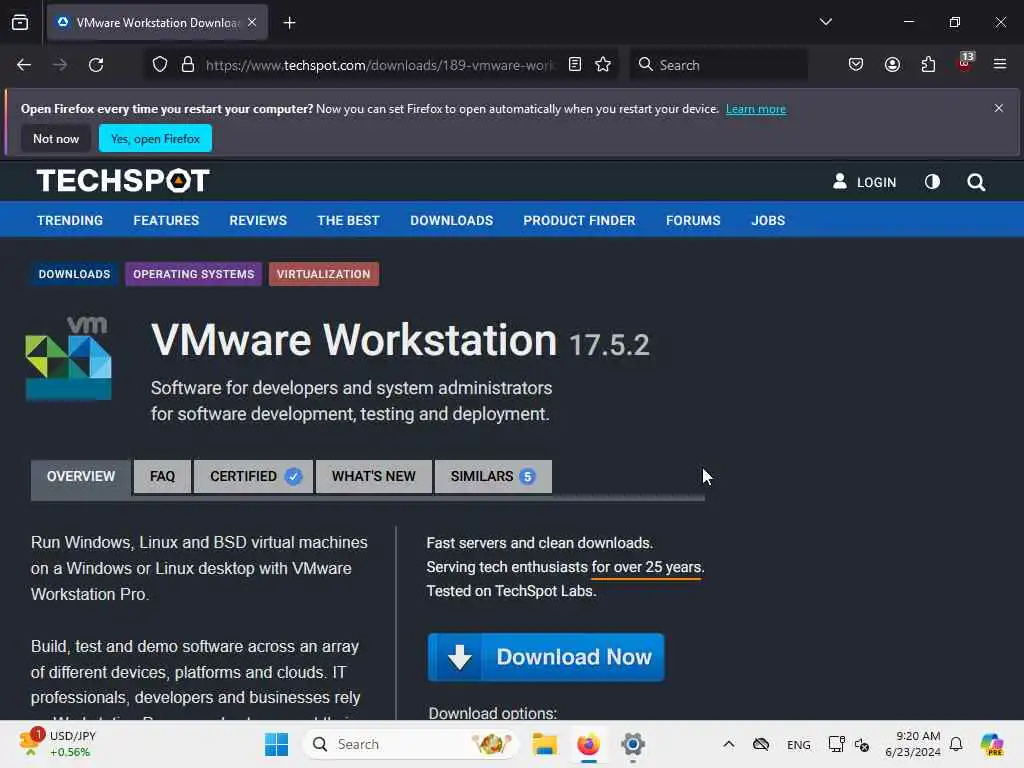Image resolution: width=1024 pixels, height=768 pixels.
Task: Open the Firefox account icon
Action: (x=892, y=65)
